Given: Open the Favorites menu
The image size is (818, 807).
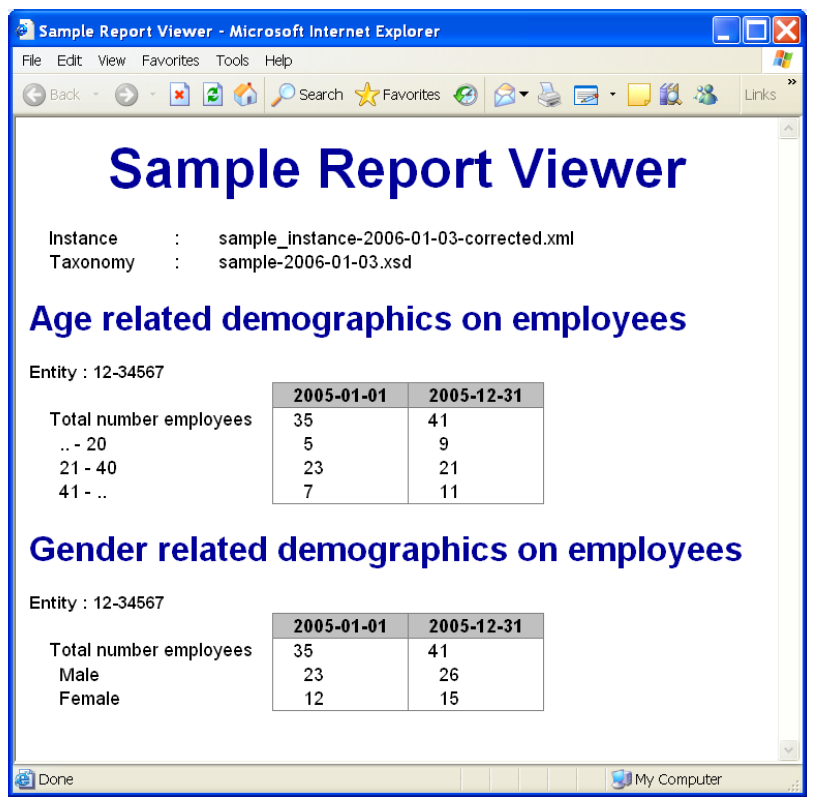Looking at the screenshot, I should pos(171,61).
